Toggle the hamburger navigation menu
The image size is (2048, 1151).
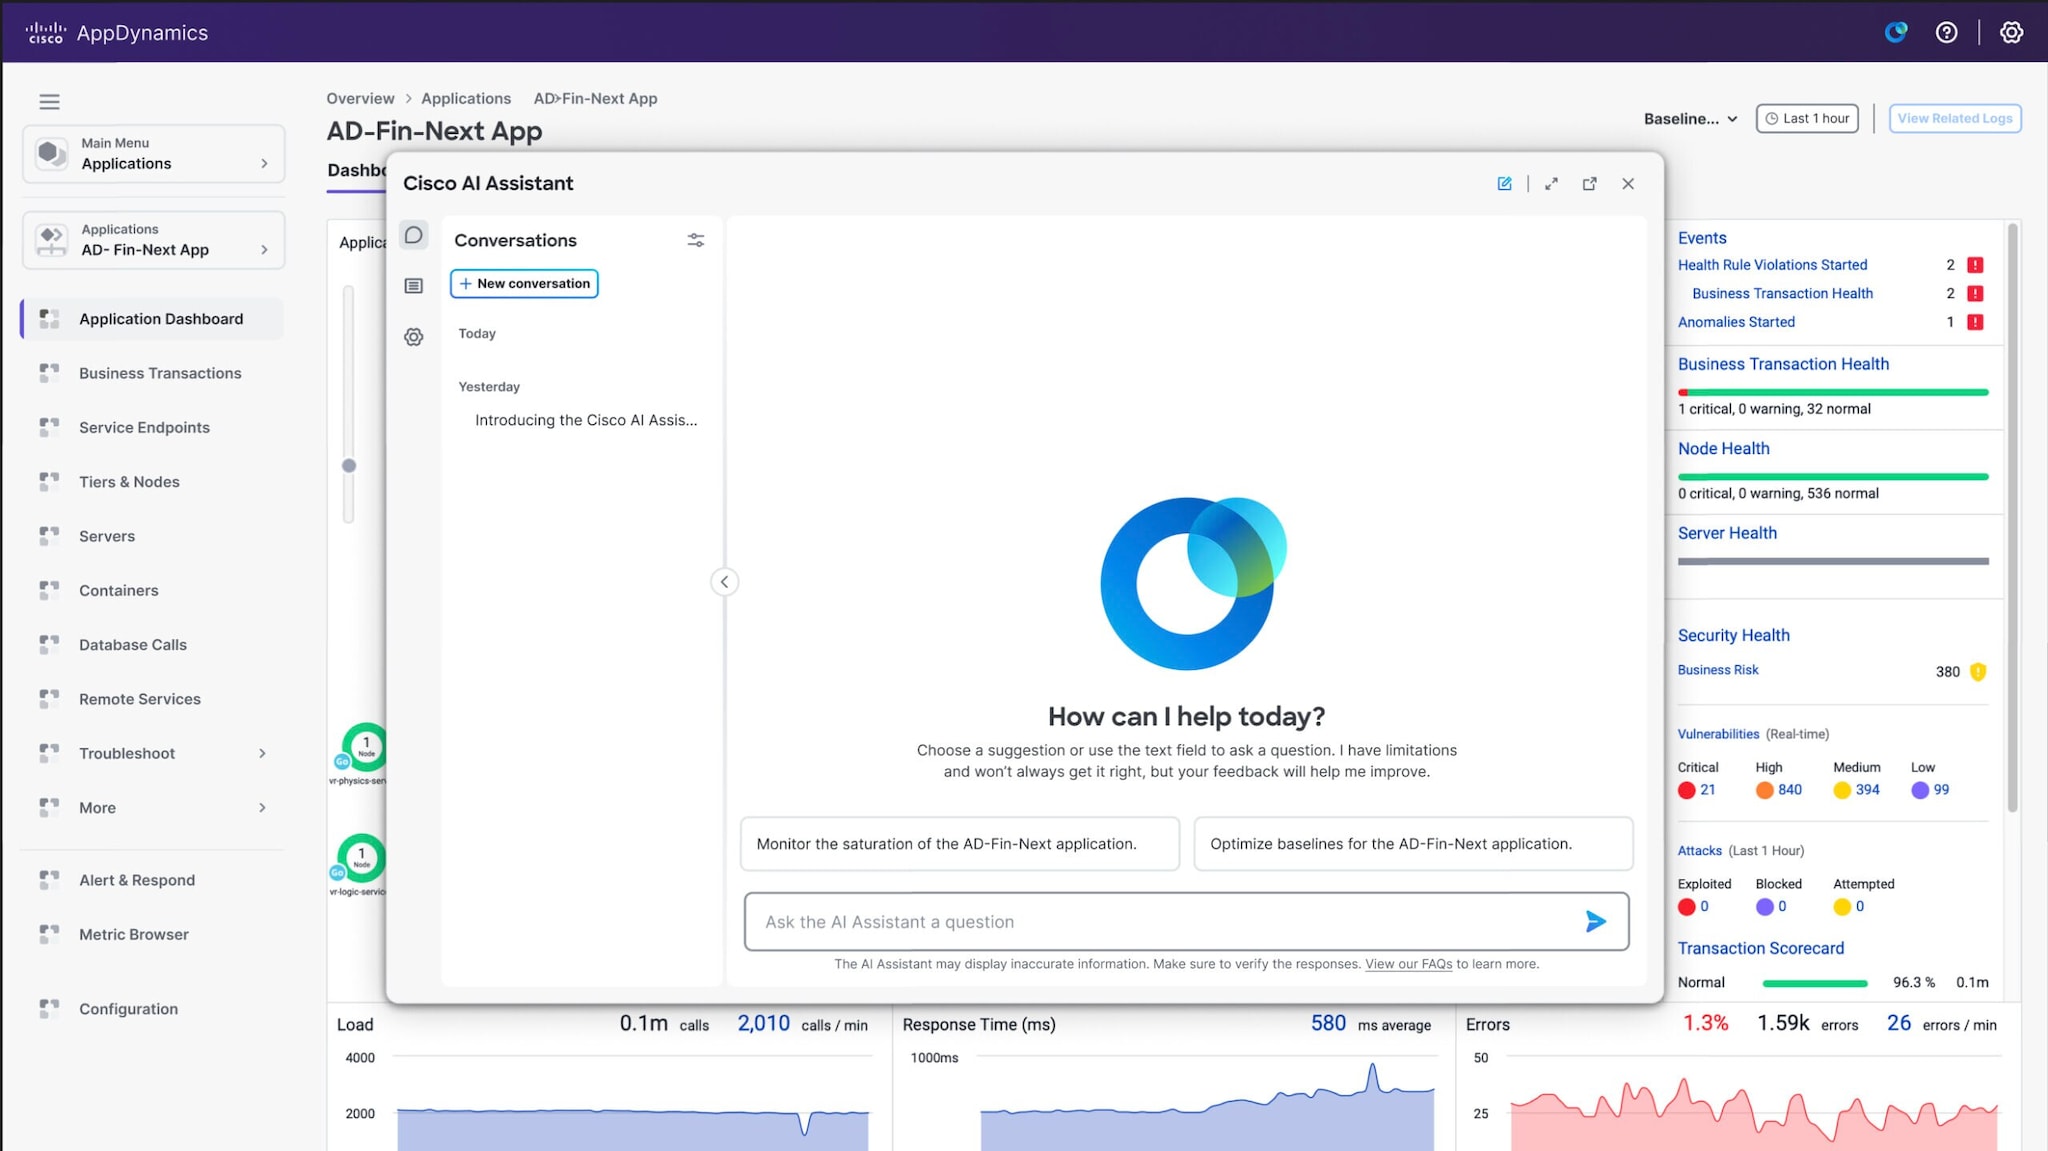click(x=49, y=101)
